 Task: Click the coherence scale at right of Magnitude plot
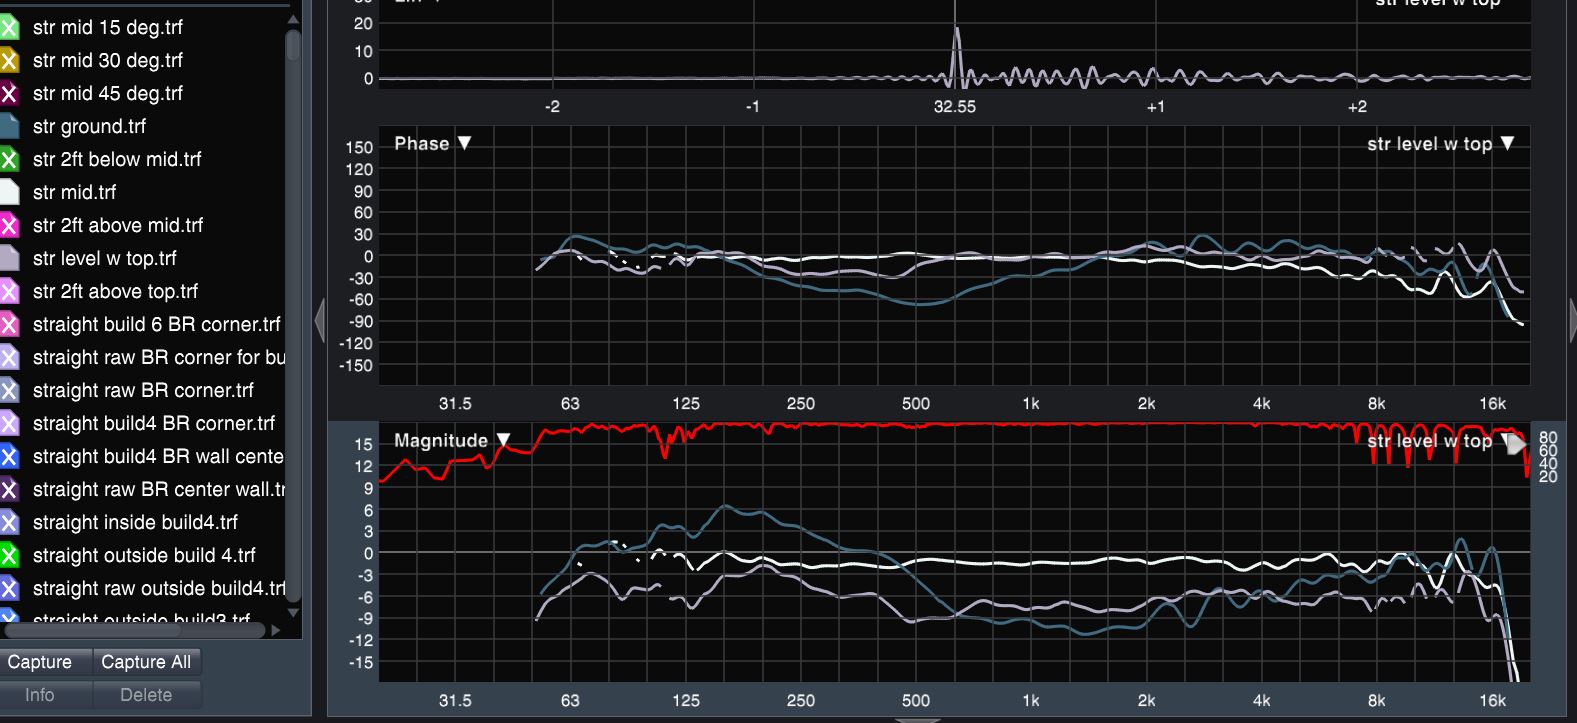coord(1548,457)
